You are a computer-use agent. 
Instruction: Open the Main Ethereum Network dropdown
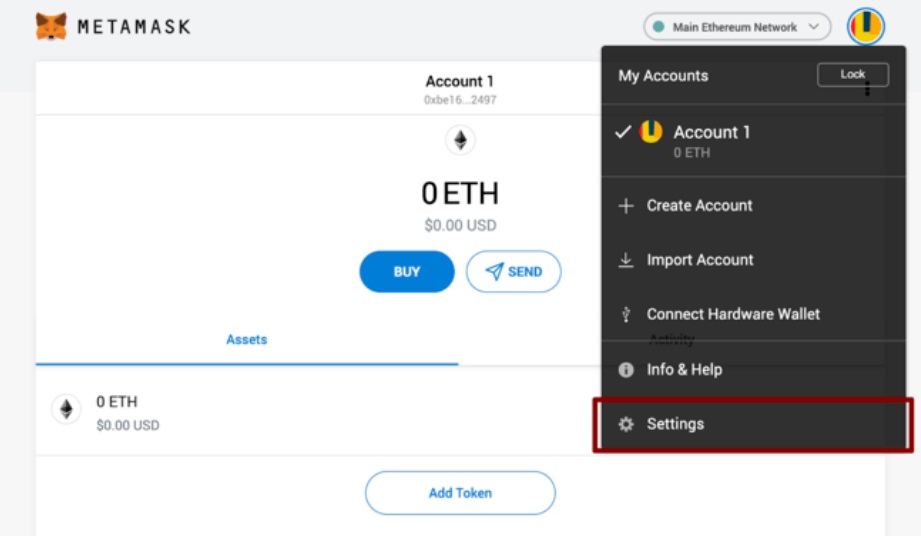737,26
